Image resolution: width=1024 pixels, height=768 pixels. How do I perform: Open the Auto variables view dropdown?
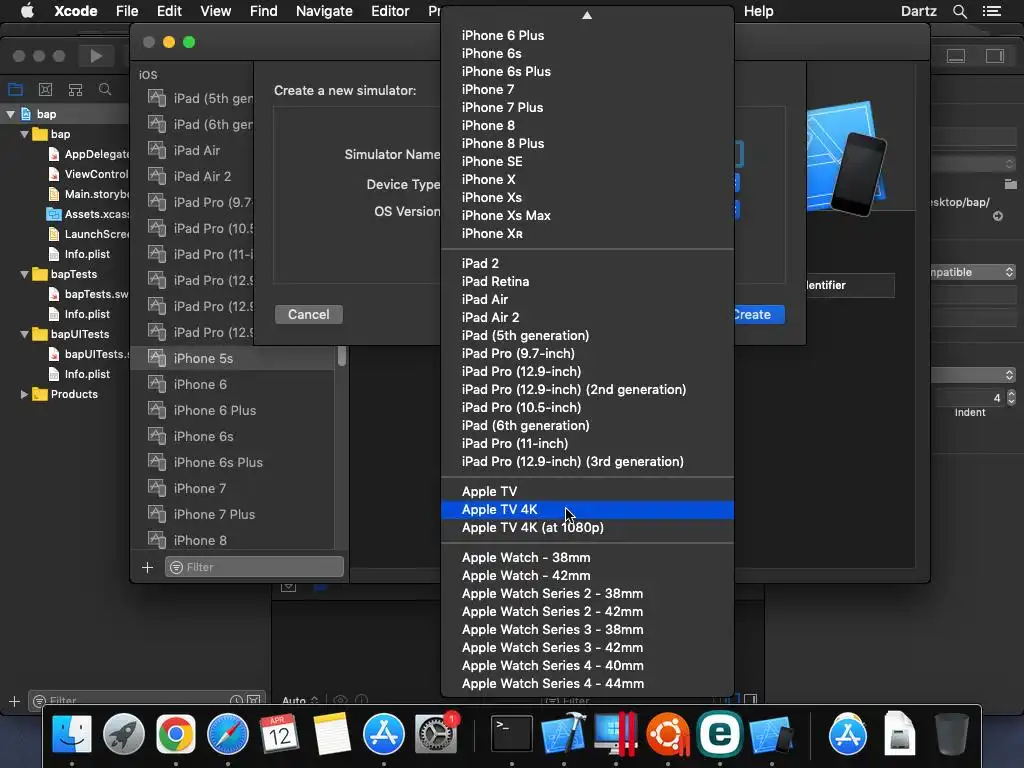pyautogui.click(x=300, y=700)
